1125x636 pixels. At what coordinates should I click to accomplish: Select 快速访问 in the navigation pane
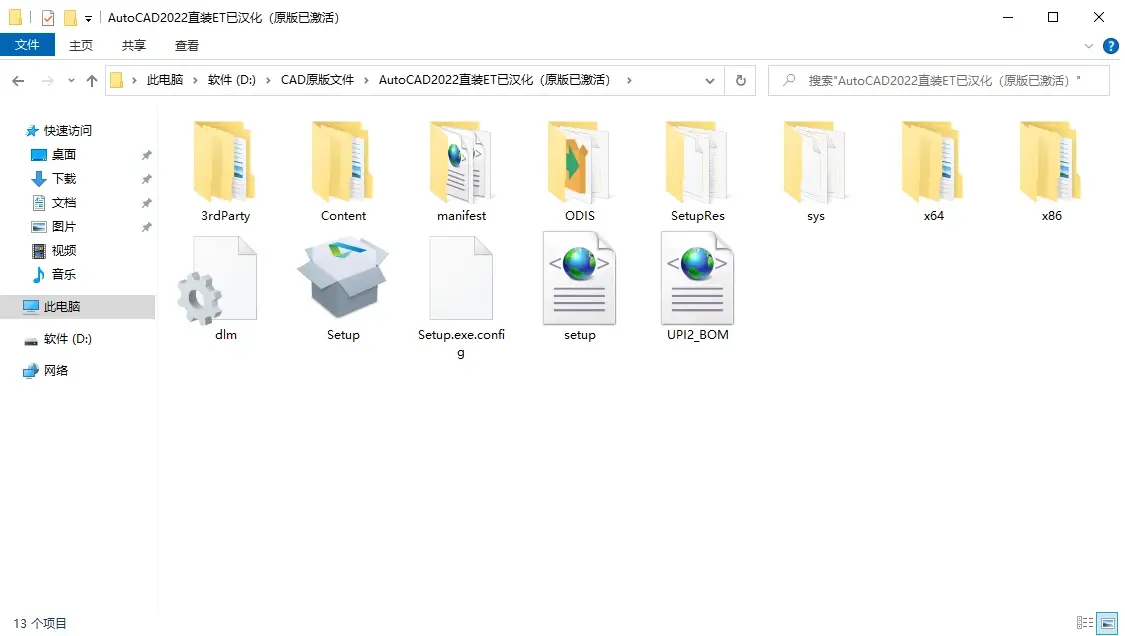click(68, 131)
